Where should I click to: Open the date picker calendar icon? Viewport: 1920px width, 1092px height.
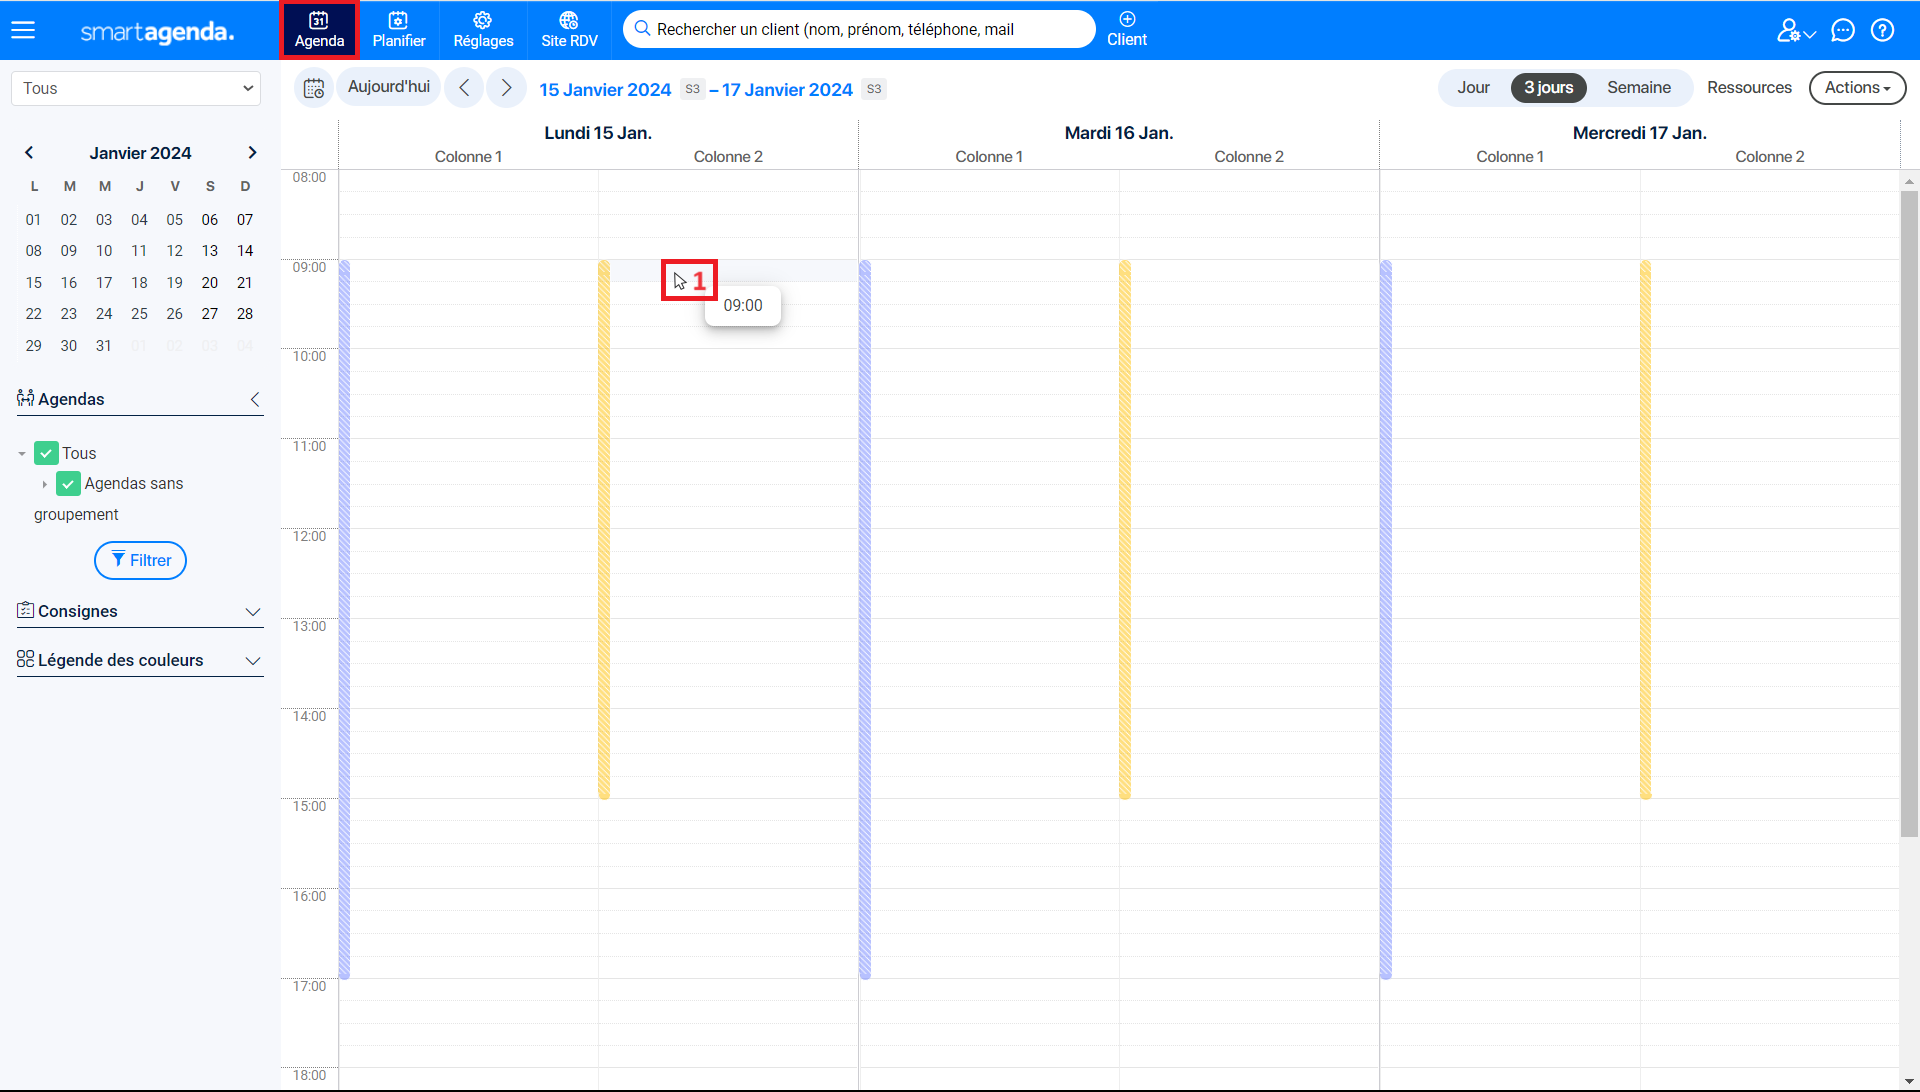coord(314,88)
